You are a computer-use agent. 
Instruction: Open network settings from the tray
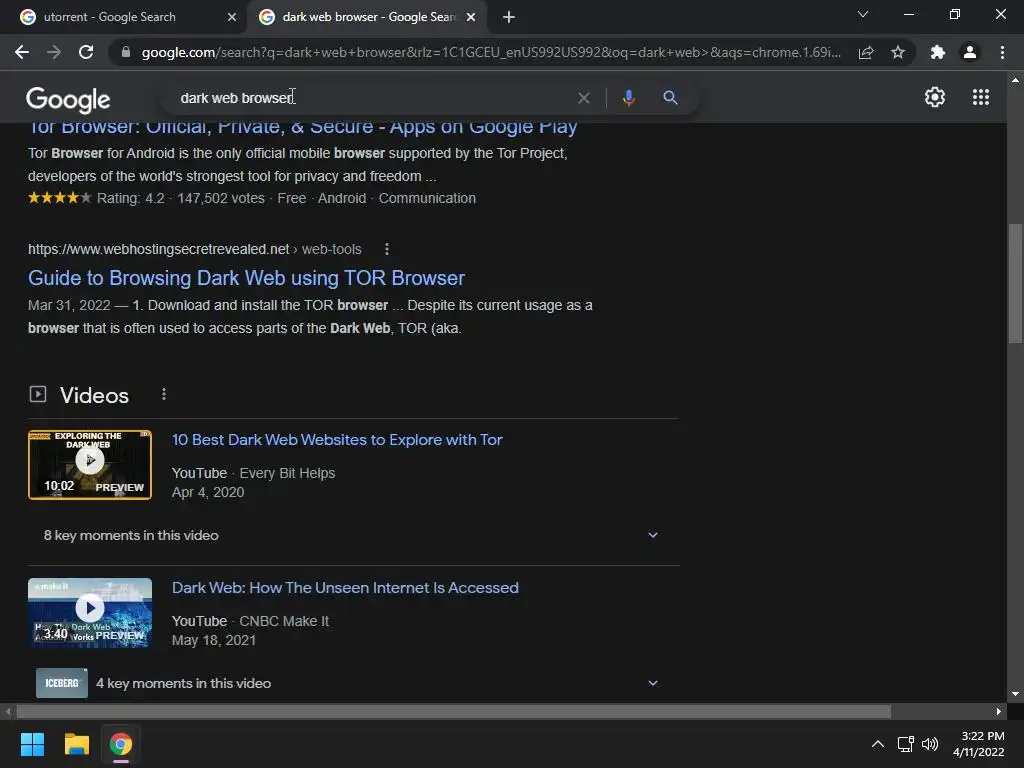(x=905, y=744)
